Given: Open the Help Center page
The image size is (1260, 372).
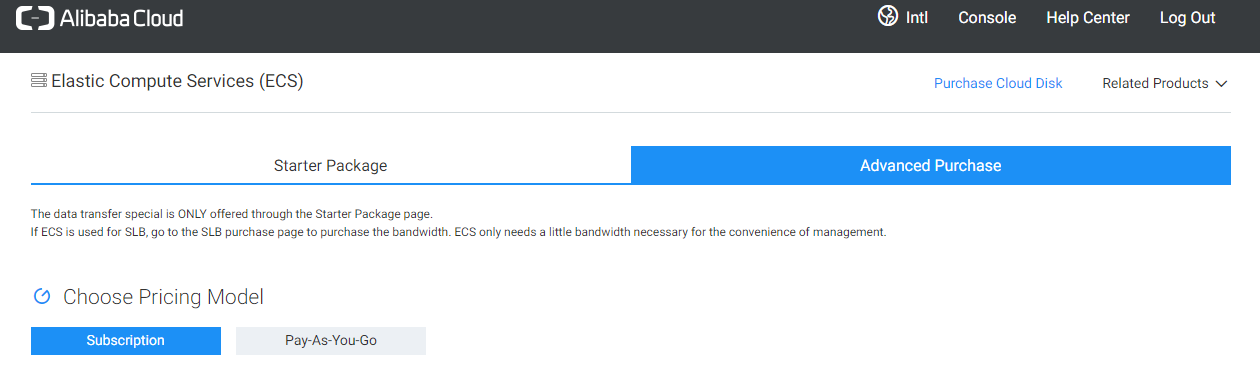Looking at the screenshot, I should pos(1088,18).
